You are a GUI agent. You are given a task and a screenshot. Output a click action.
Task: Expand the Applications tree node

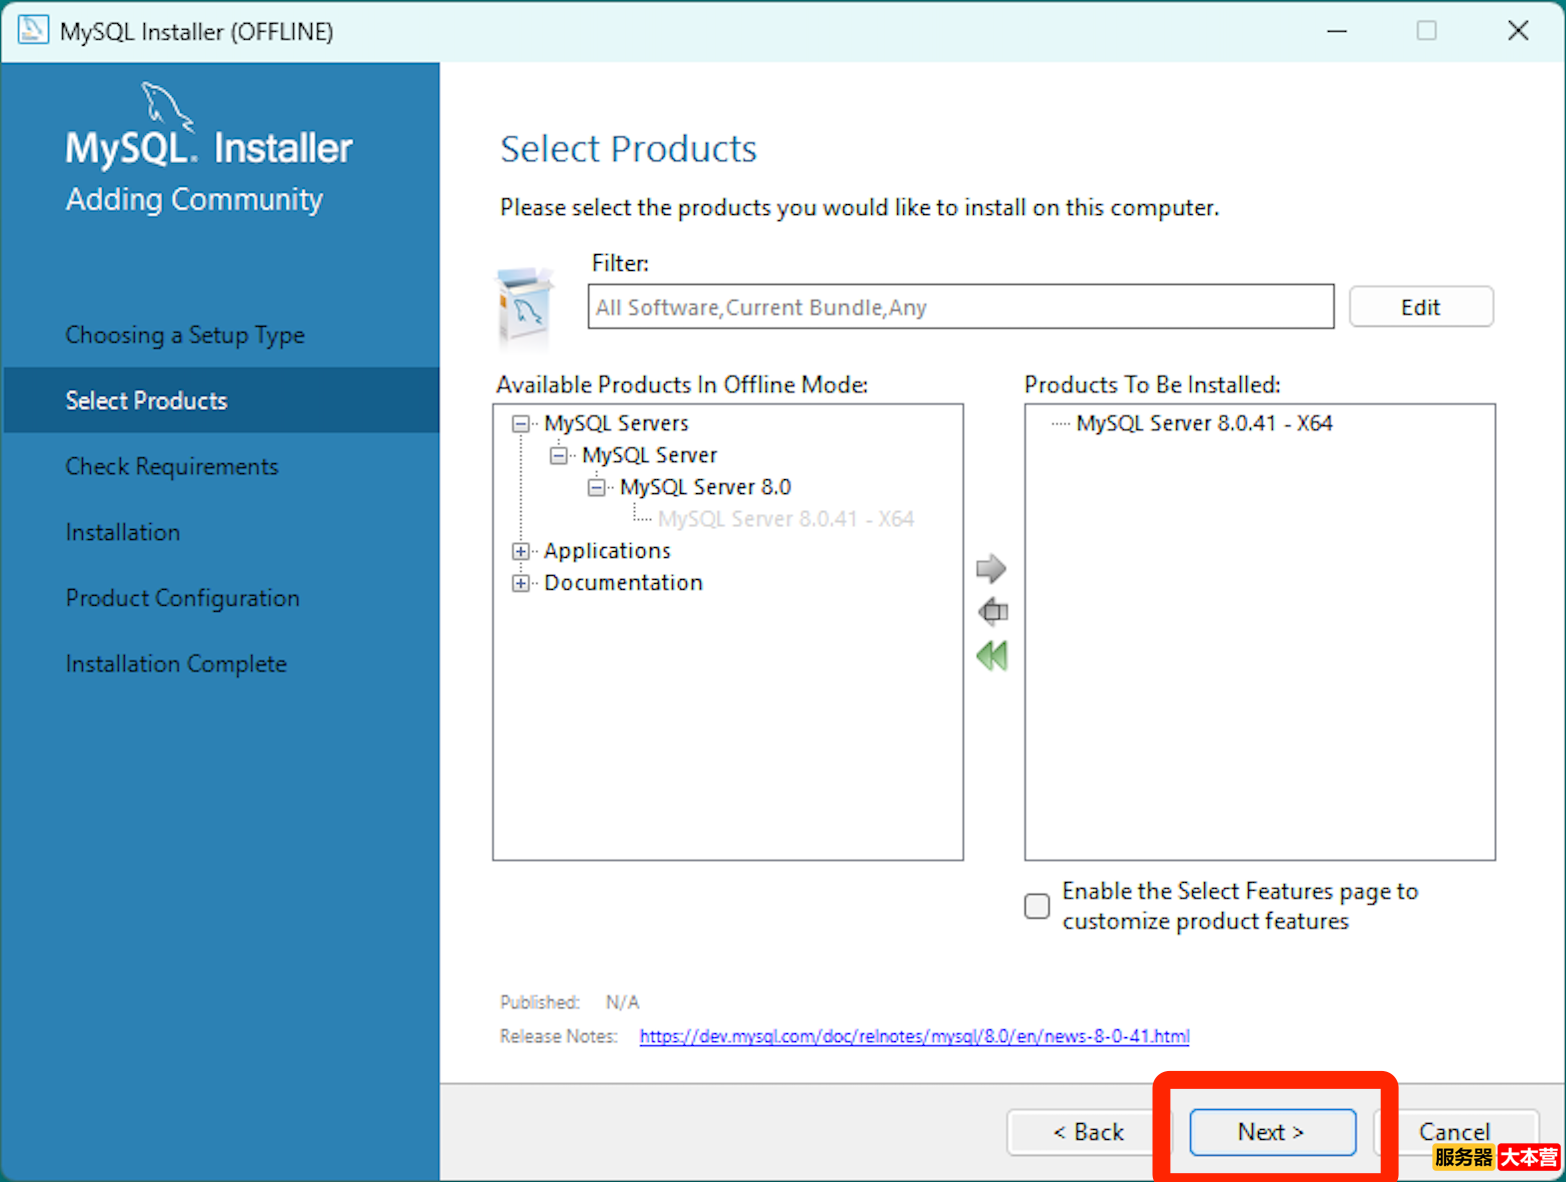[520, 551]
